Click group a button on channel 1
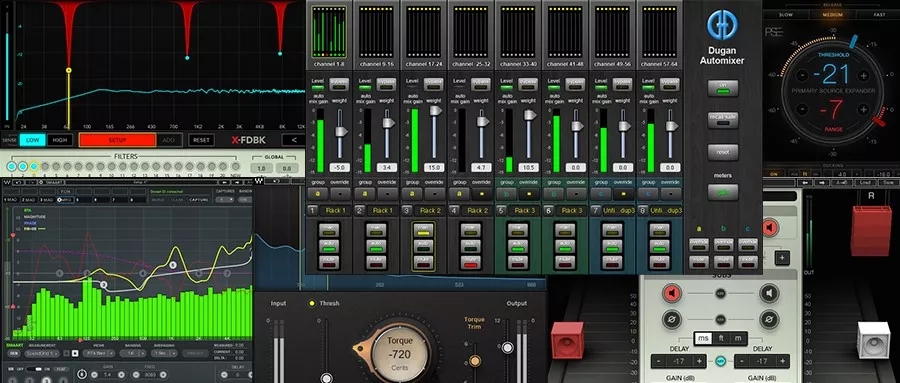 (x=317, y=194)
